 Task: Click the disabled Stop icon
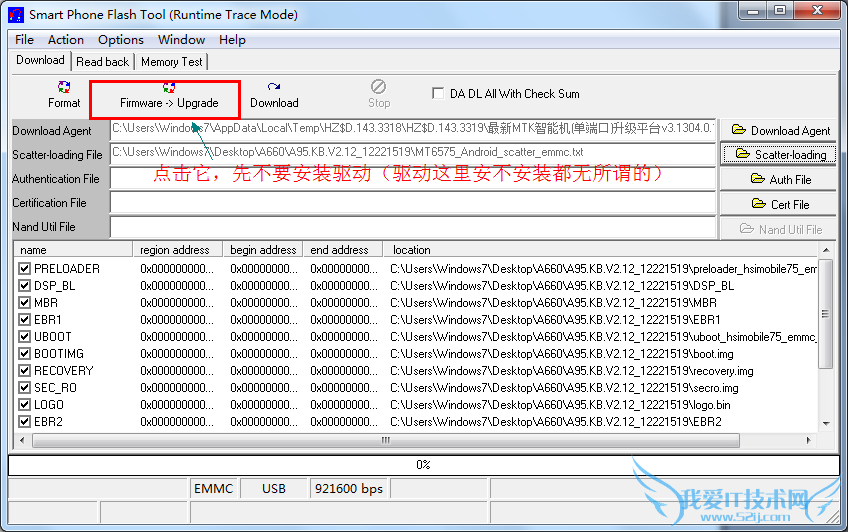(x=379, y=87)
